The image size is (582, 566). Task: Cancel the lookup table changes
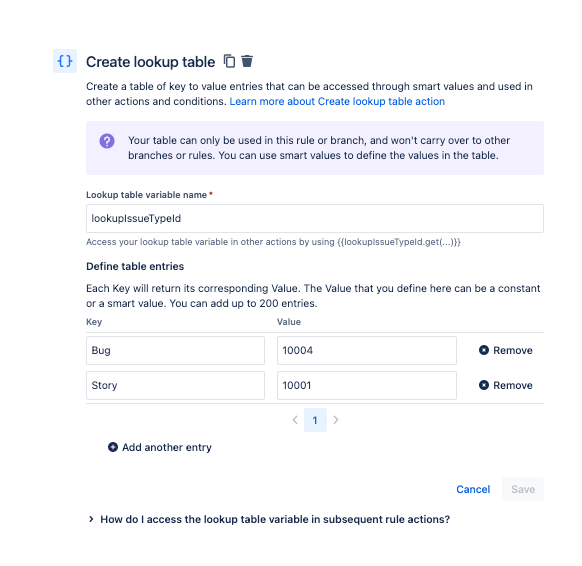click(x=473, y=489)
